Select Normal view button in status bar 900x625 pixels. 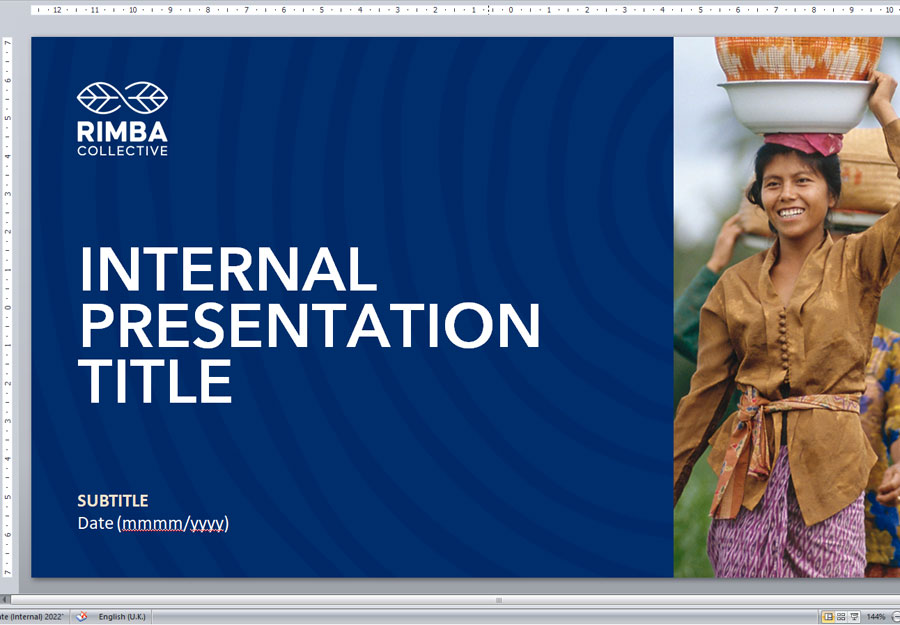click(x=828, y=616)
